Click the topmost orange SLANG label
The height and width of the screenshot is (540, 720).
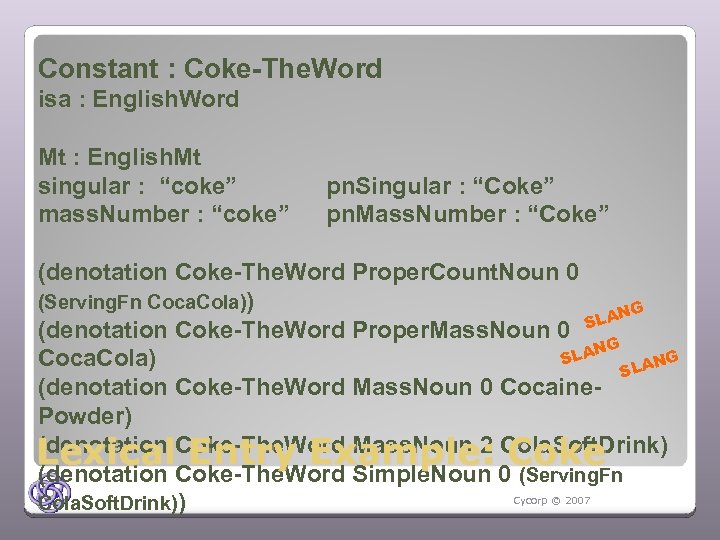[x=613, y=315]
